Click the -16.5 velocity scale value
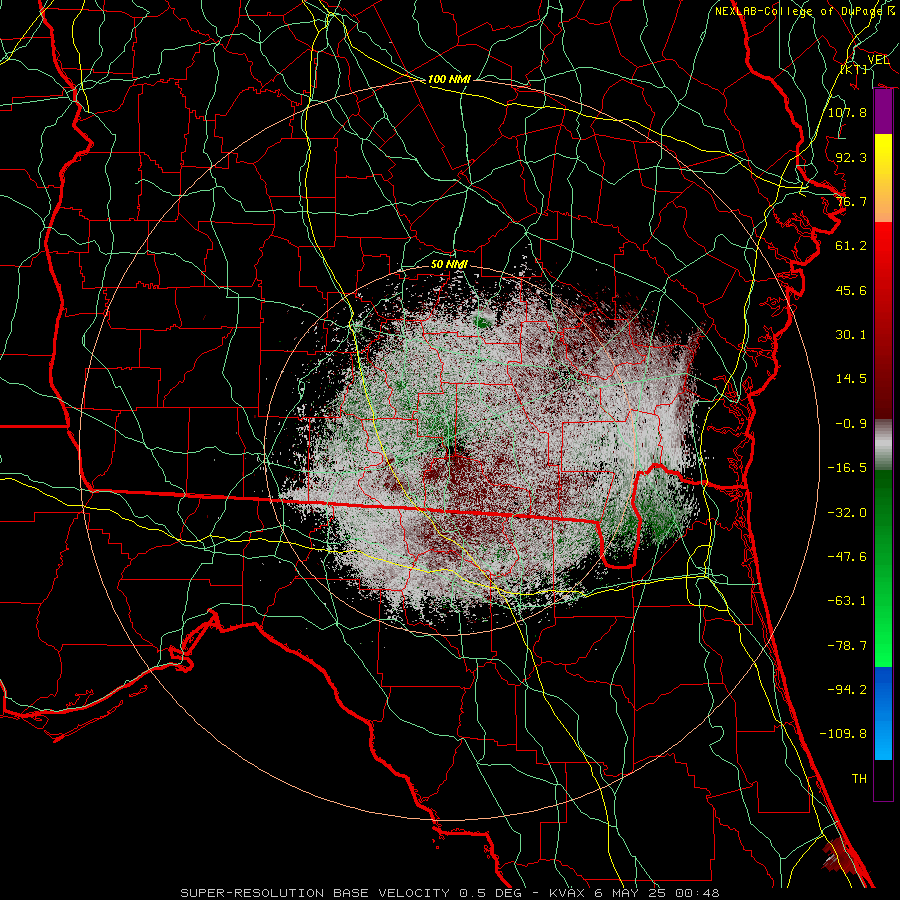Viewport: 900px width, 900px height. (847, 468)
